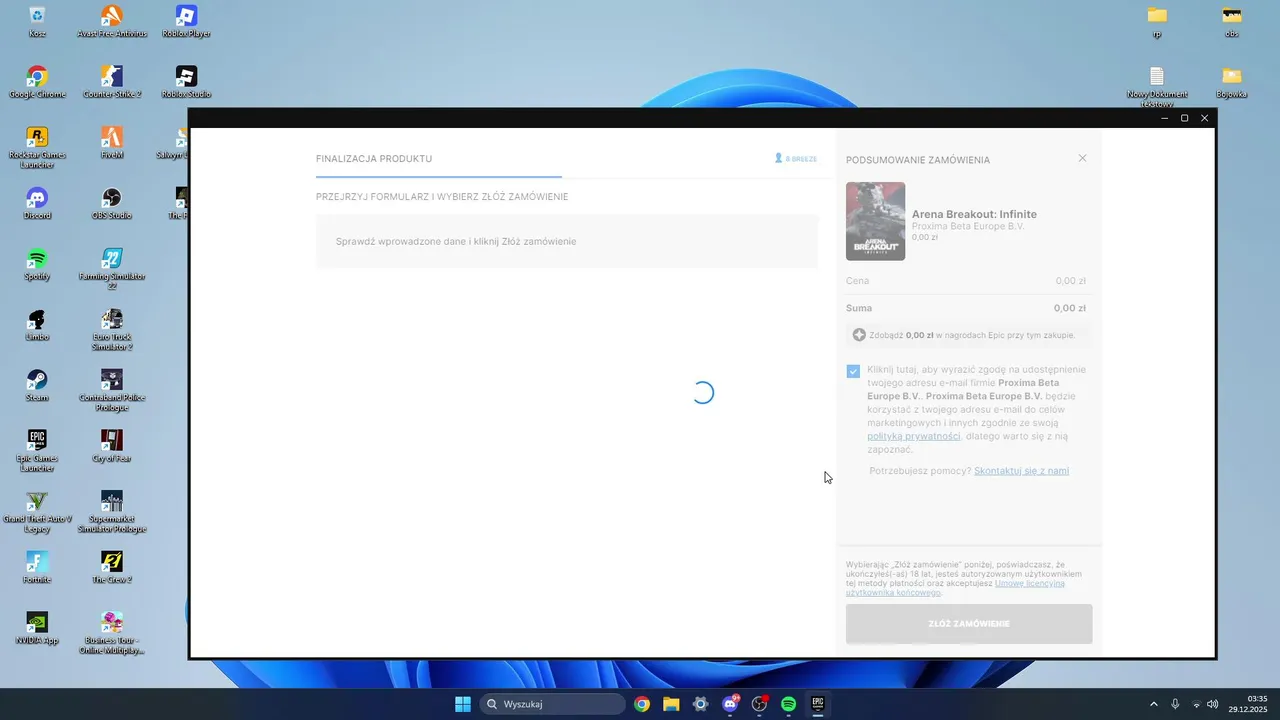Click the user account icon in checkout header
Image resolution: width=1280 pixels, height=720 pixels.
click(779, 158)
